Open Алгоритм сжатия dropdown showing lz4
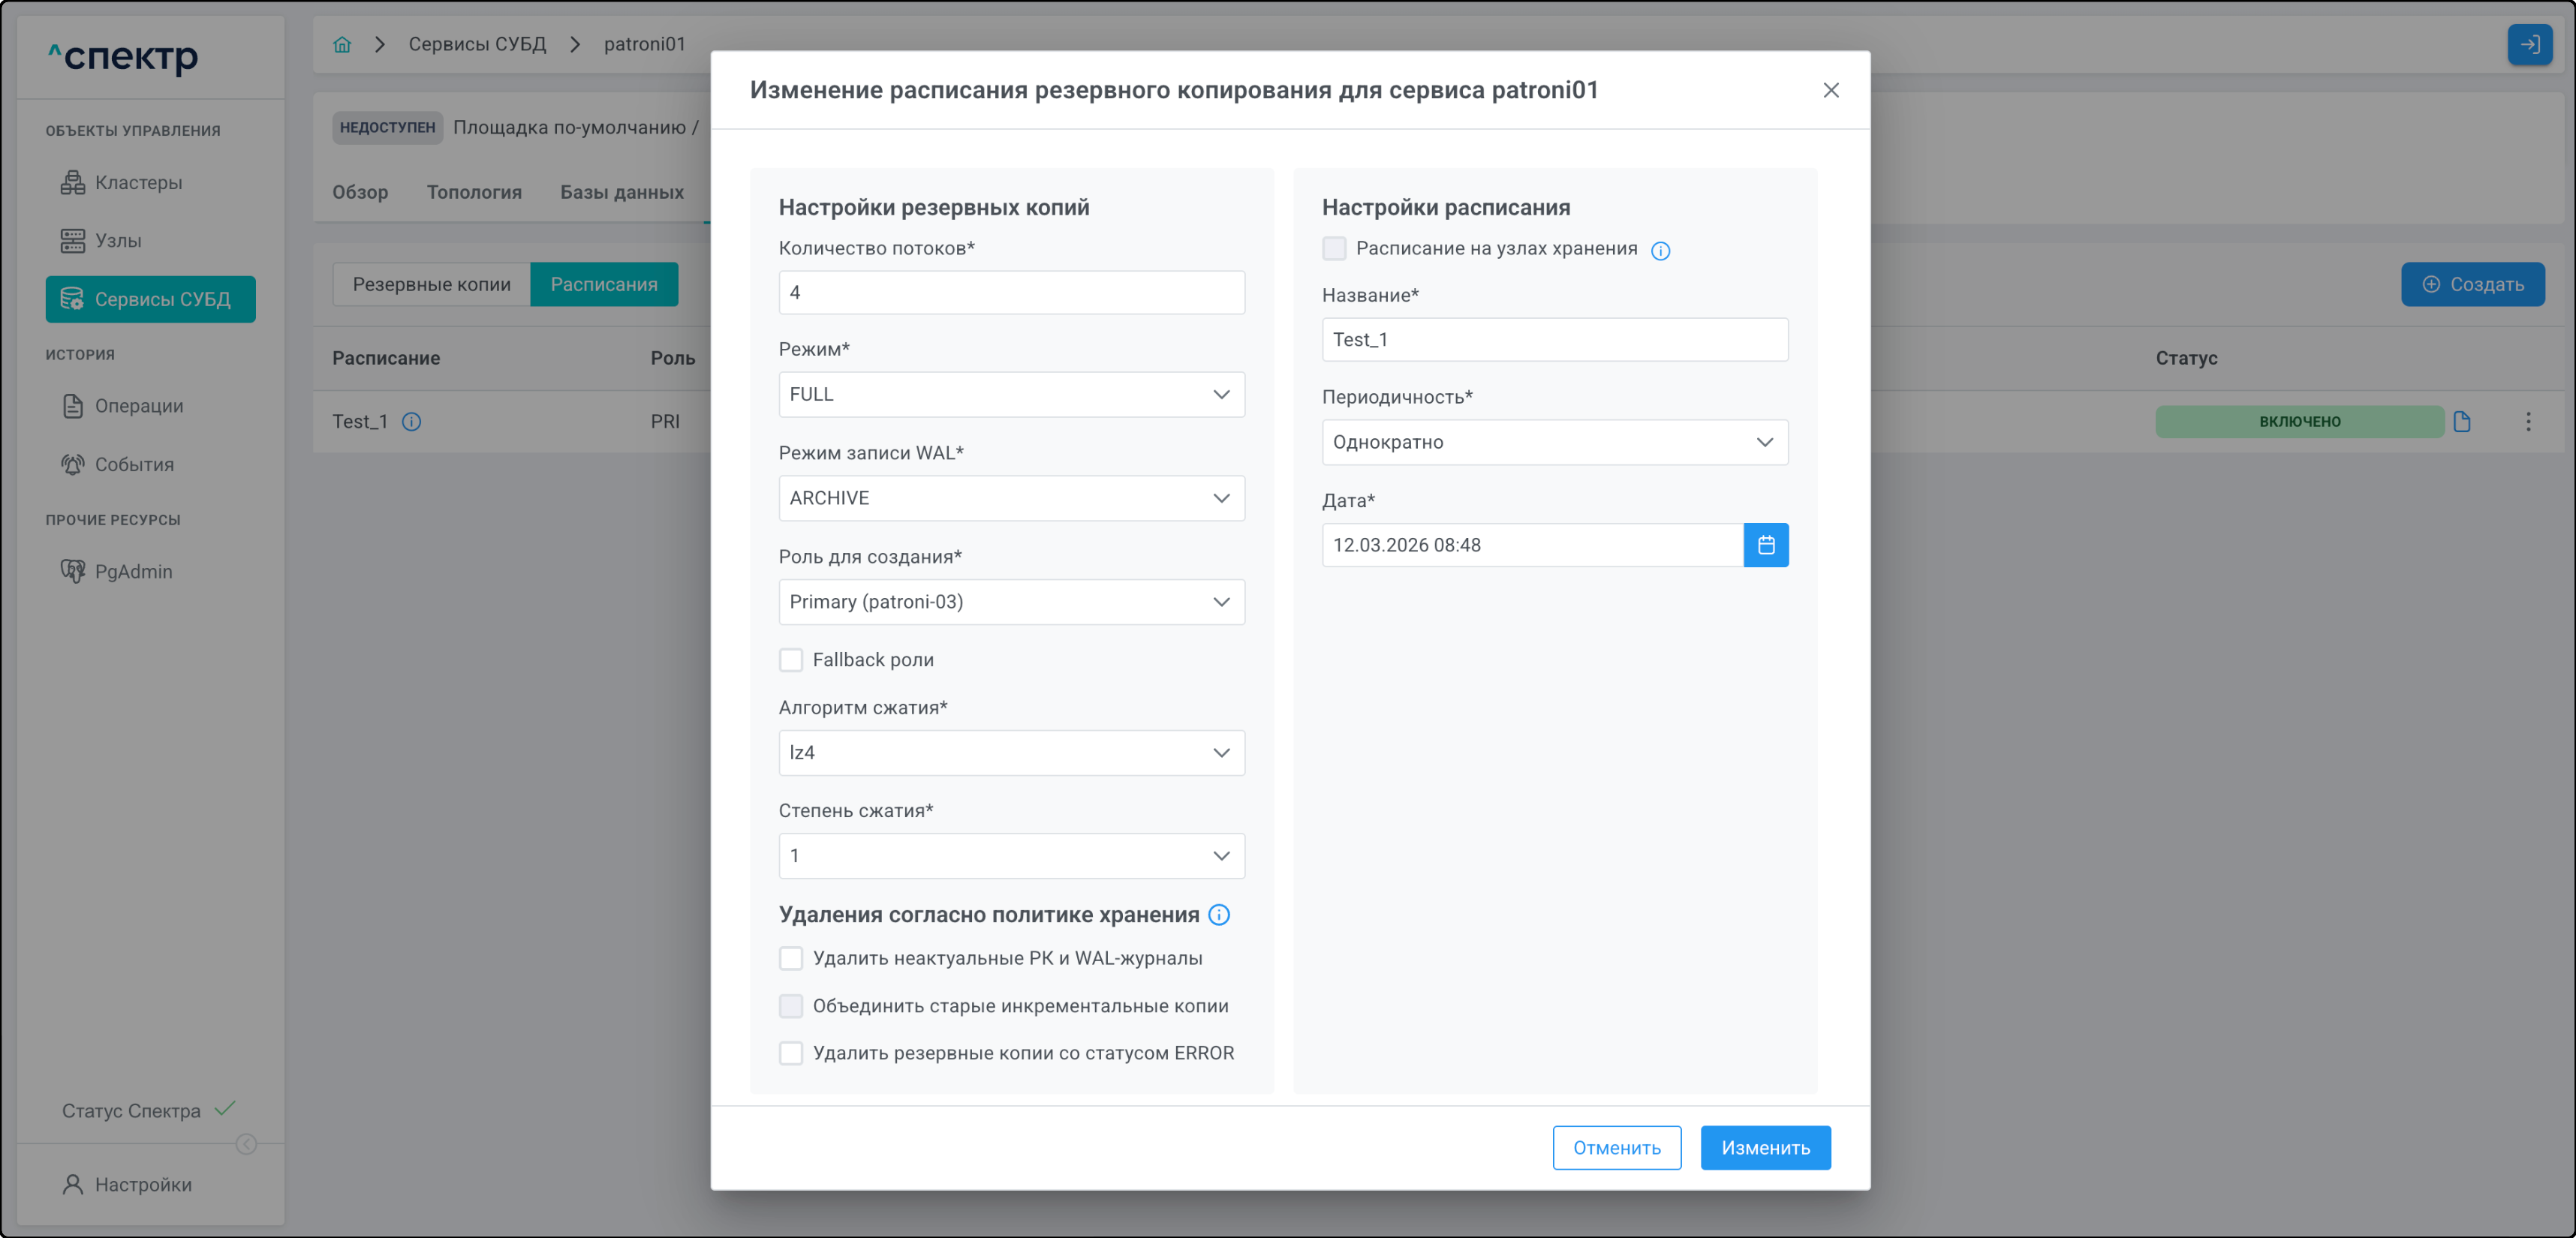2576x1238 pixels. click(x=1010, y=753)
